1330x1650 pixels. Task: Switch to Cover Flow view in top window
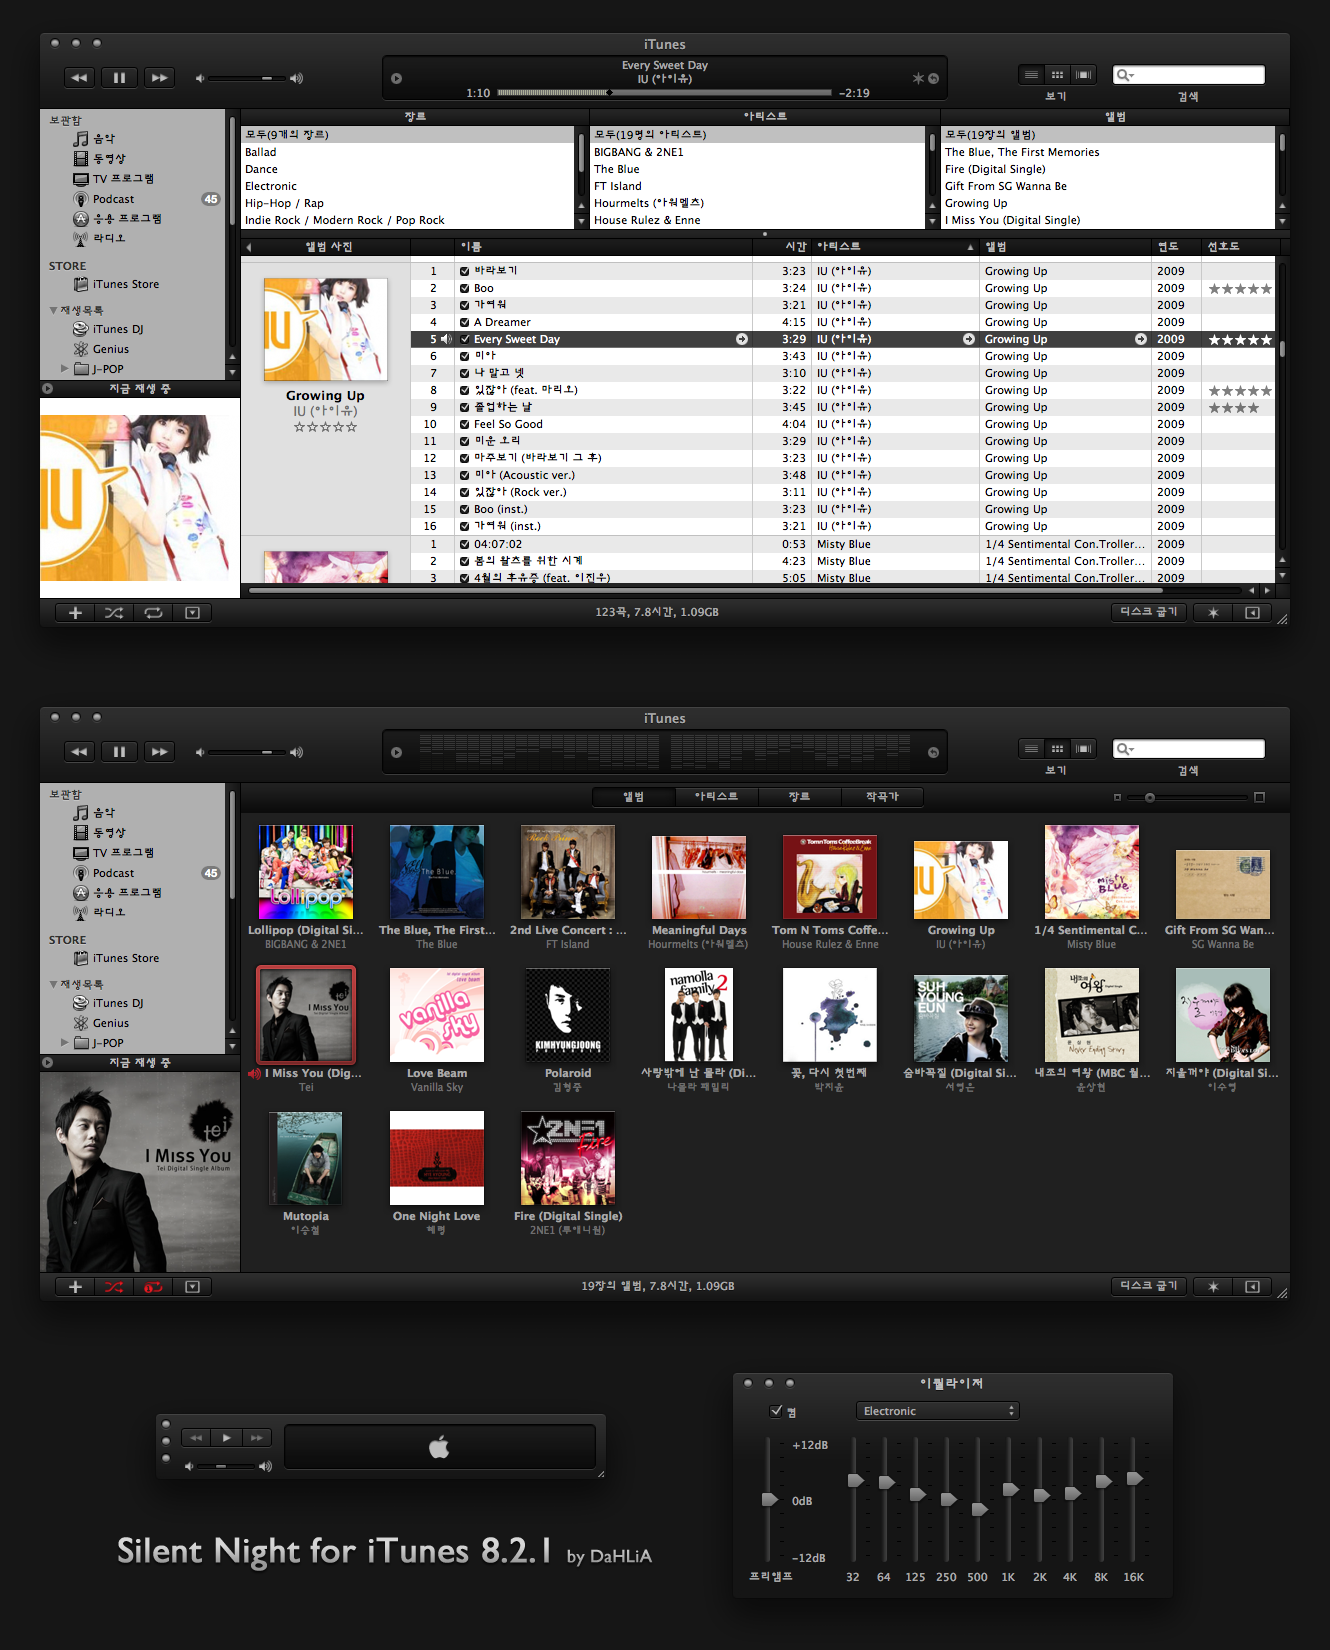point(1083,75)
